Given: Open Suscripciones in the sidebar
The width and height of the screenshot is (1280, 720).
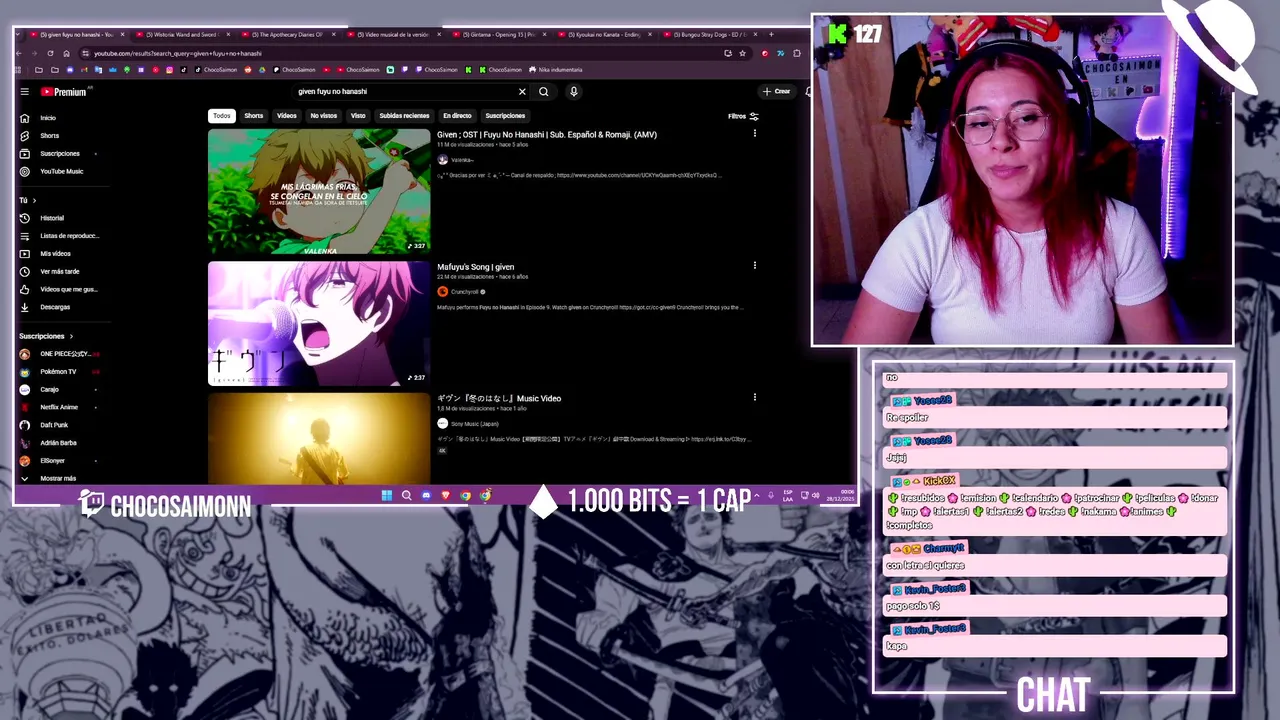Looking at the screenshot, I should tap(58, 154).
